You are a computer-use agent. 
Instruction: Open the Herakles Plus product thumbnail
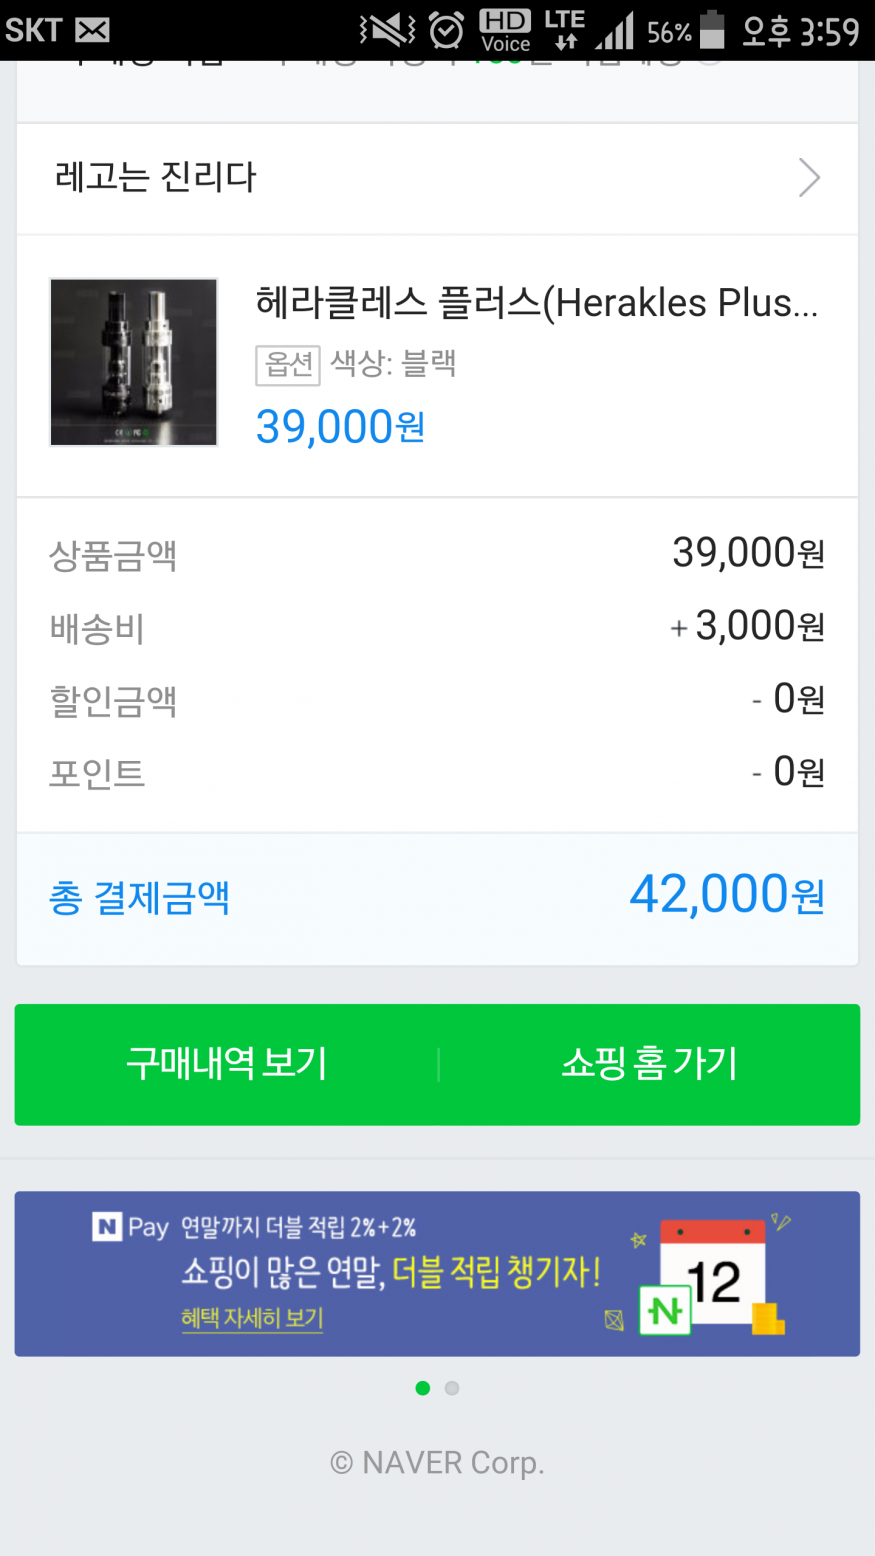(134, 362)
